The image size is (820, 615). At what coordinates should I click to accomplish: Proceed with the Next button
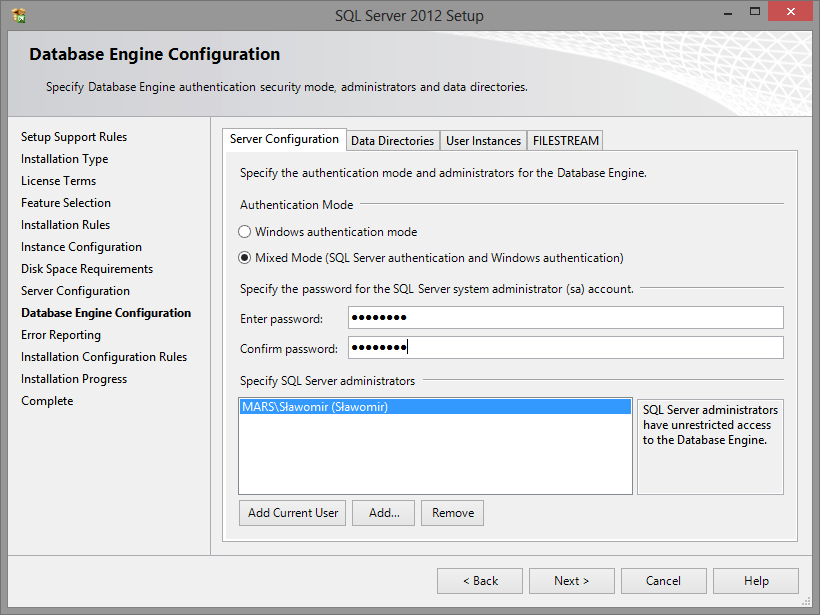[572, 581]
